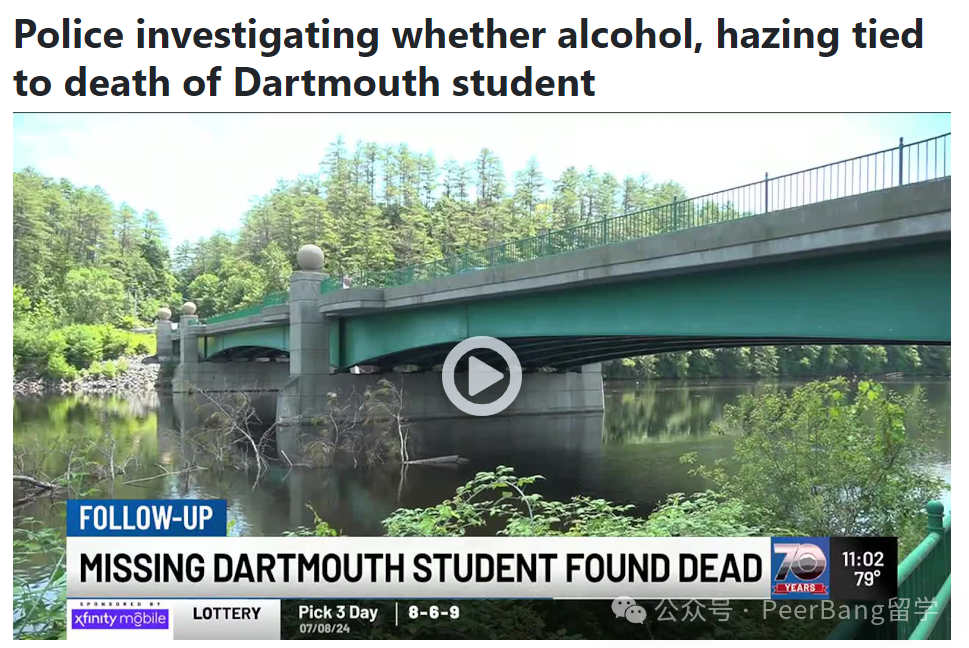969x648 pixels.
Task: Click the 11:02 clock display
Action: click(x=863, y=559)
